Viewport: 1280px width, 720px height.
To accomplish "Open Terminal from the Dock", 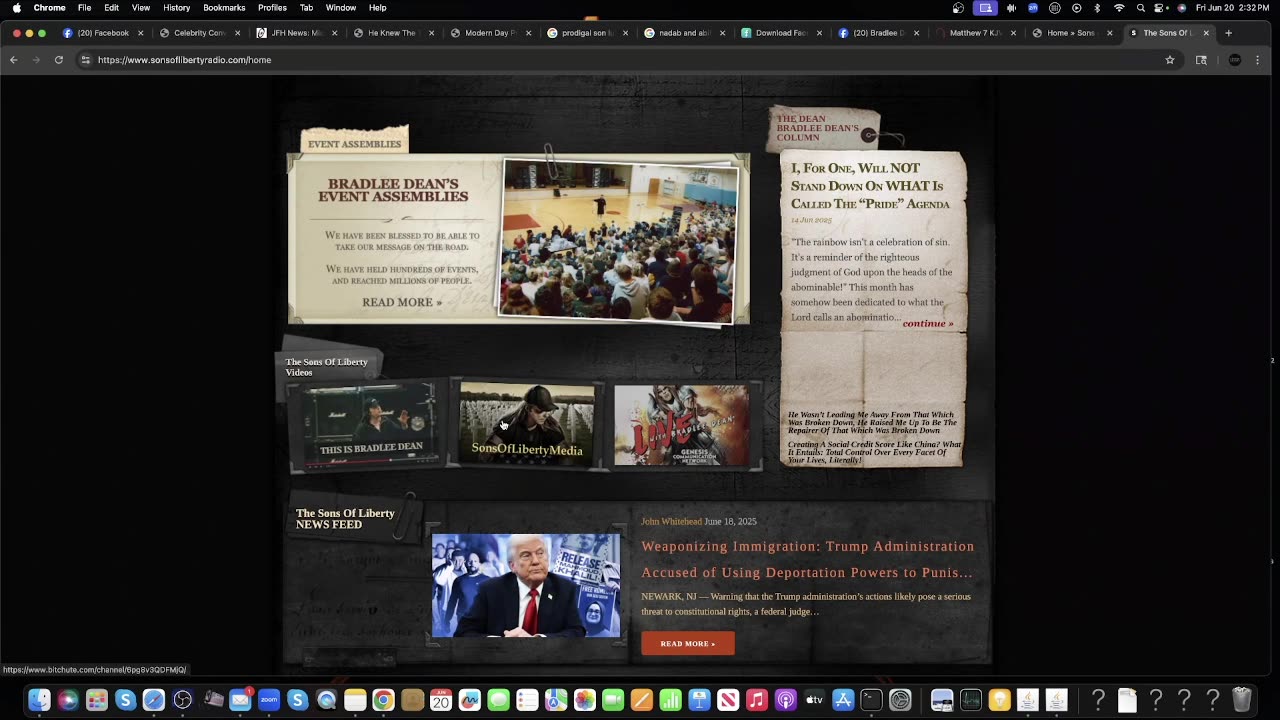I will coord(872,700).
